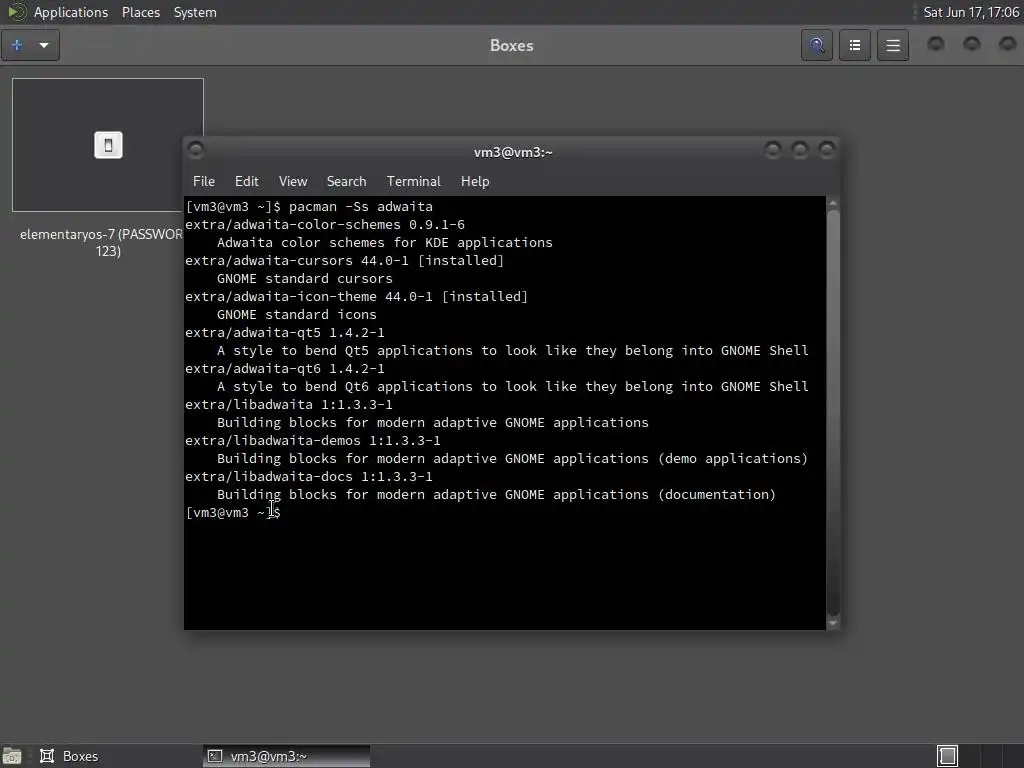This screenshot has width=1024, height=768.
Task: Open the elementaryos-7 box thumbnail
Action: click(x=108, y=145)
